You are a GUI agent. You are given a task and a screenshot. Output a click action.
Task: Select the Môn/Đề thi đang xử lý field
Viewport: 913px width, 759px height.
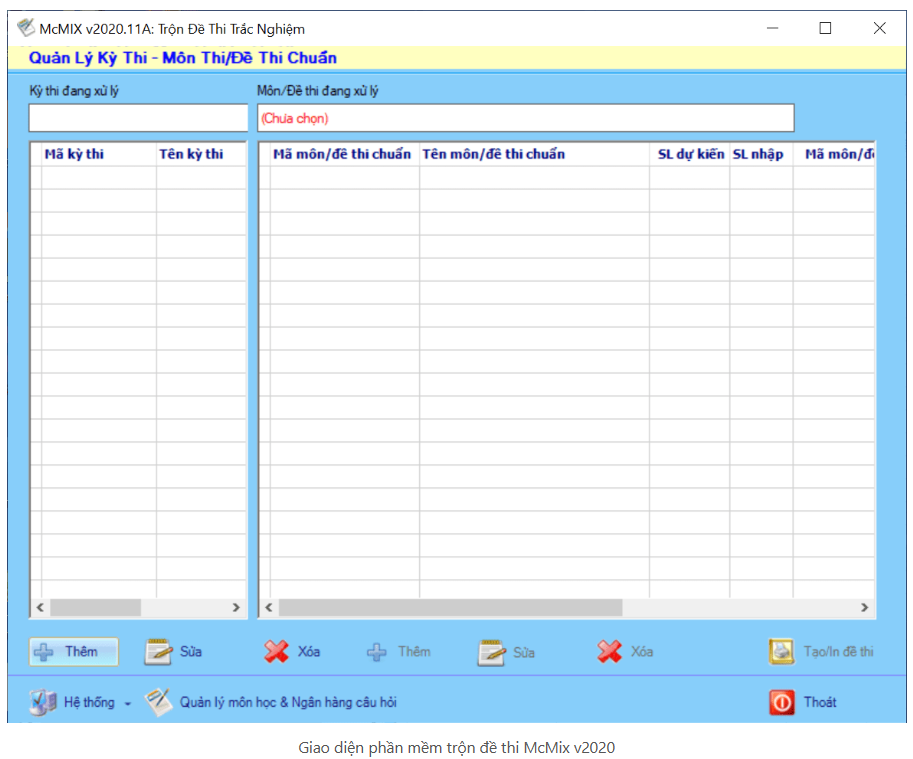525,118
